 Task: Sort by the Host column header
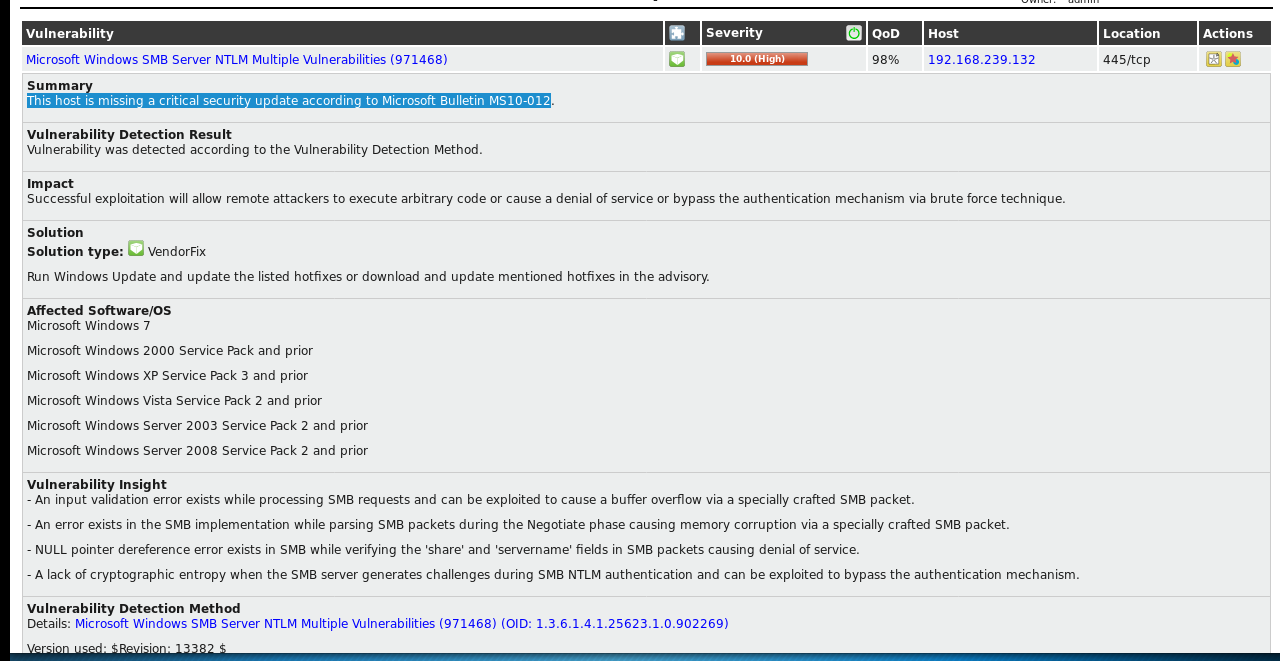(x=943, y=34)
